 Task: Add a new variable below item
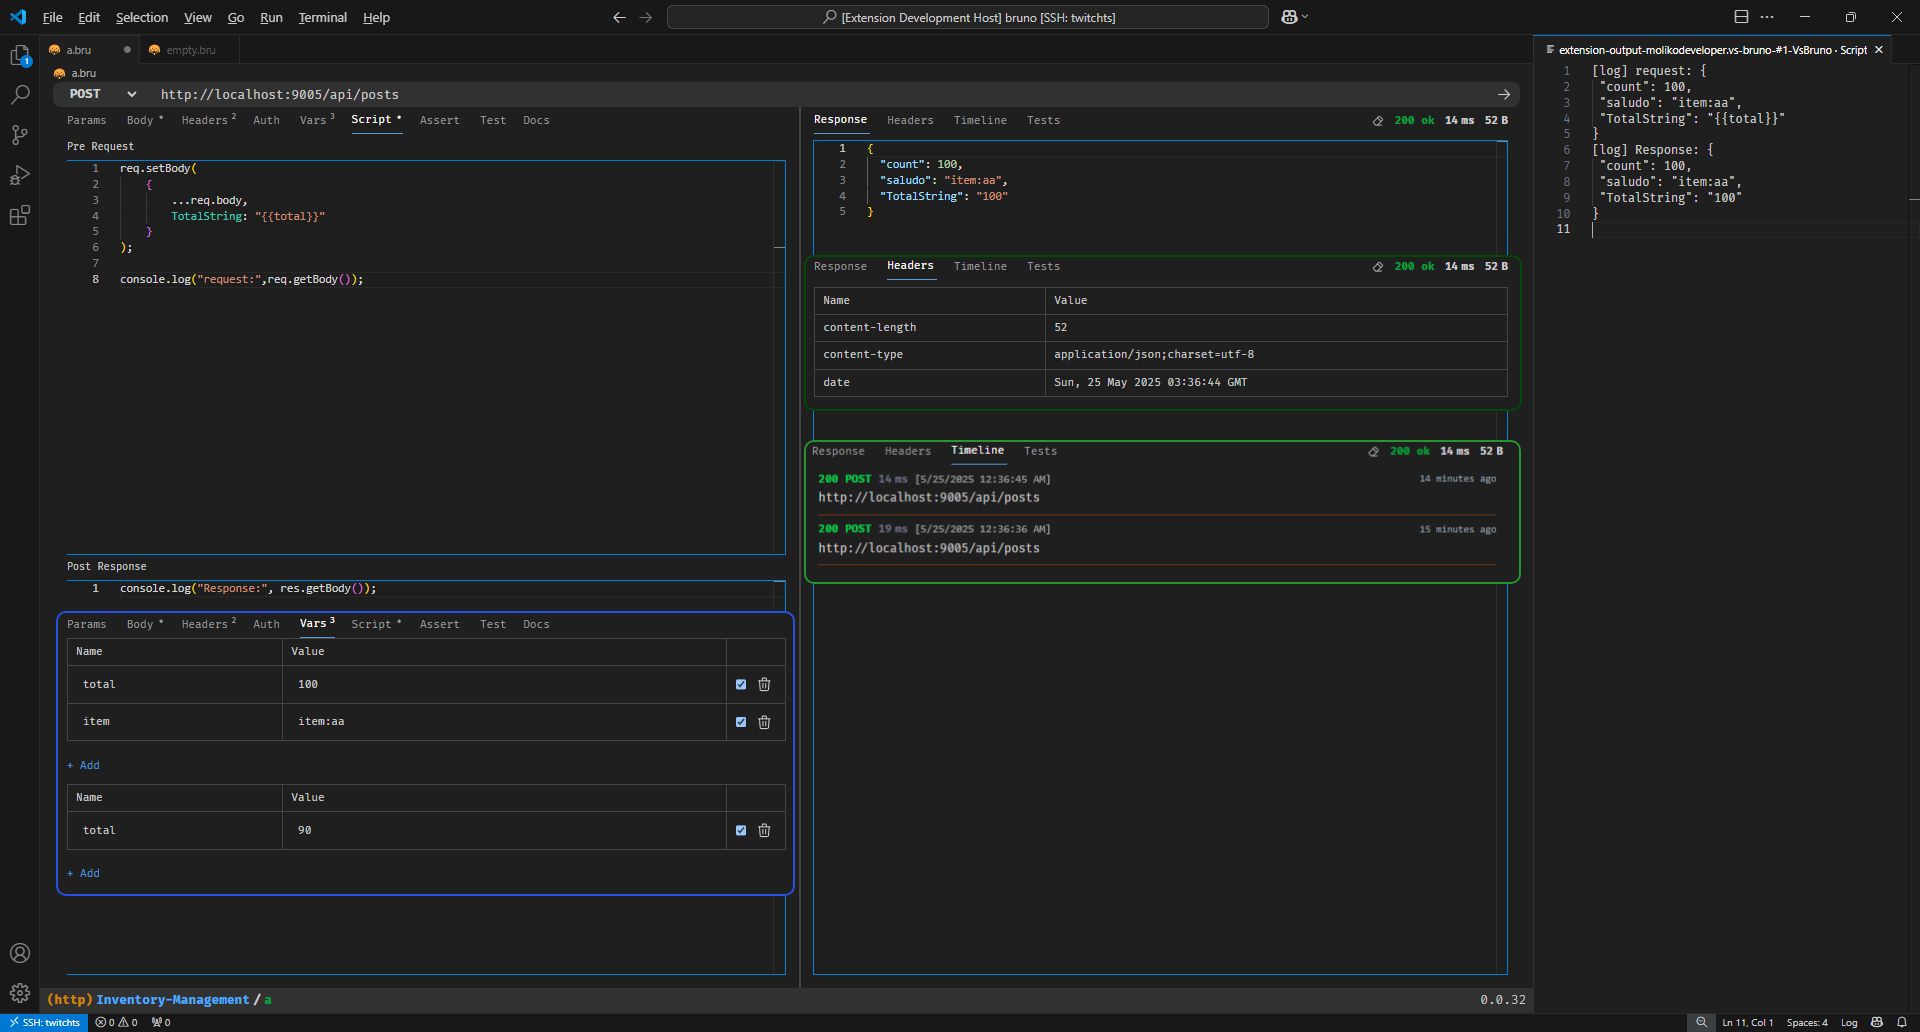(84, 765)
